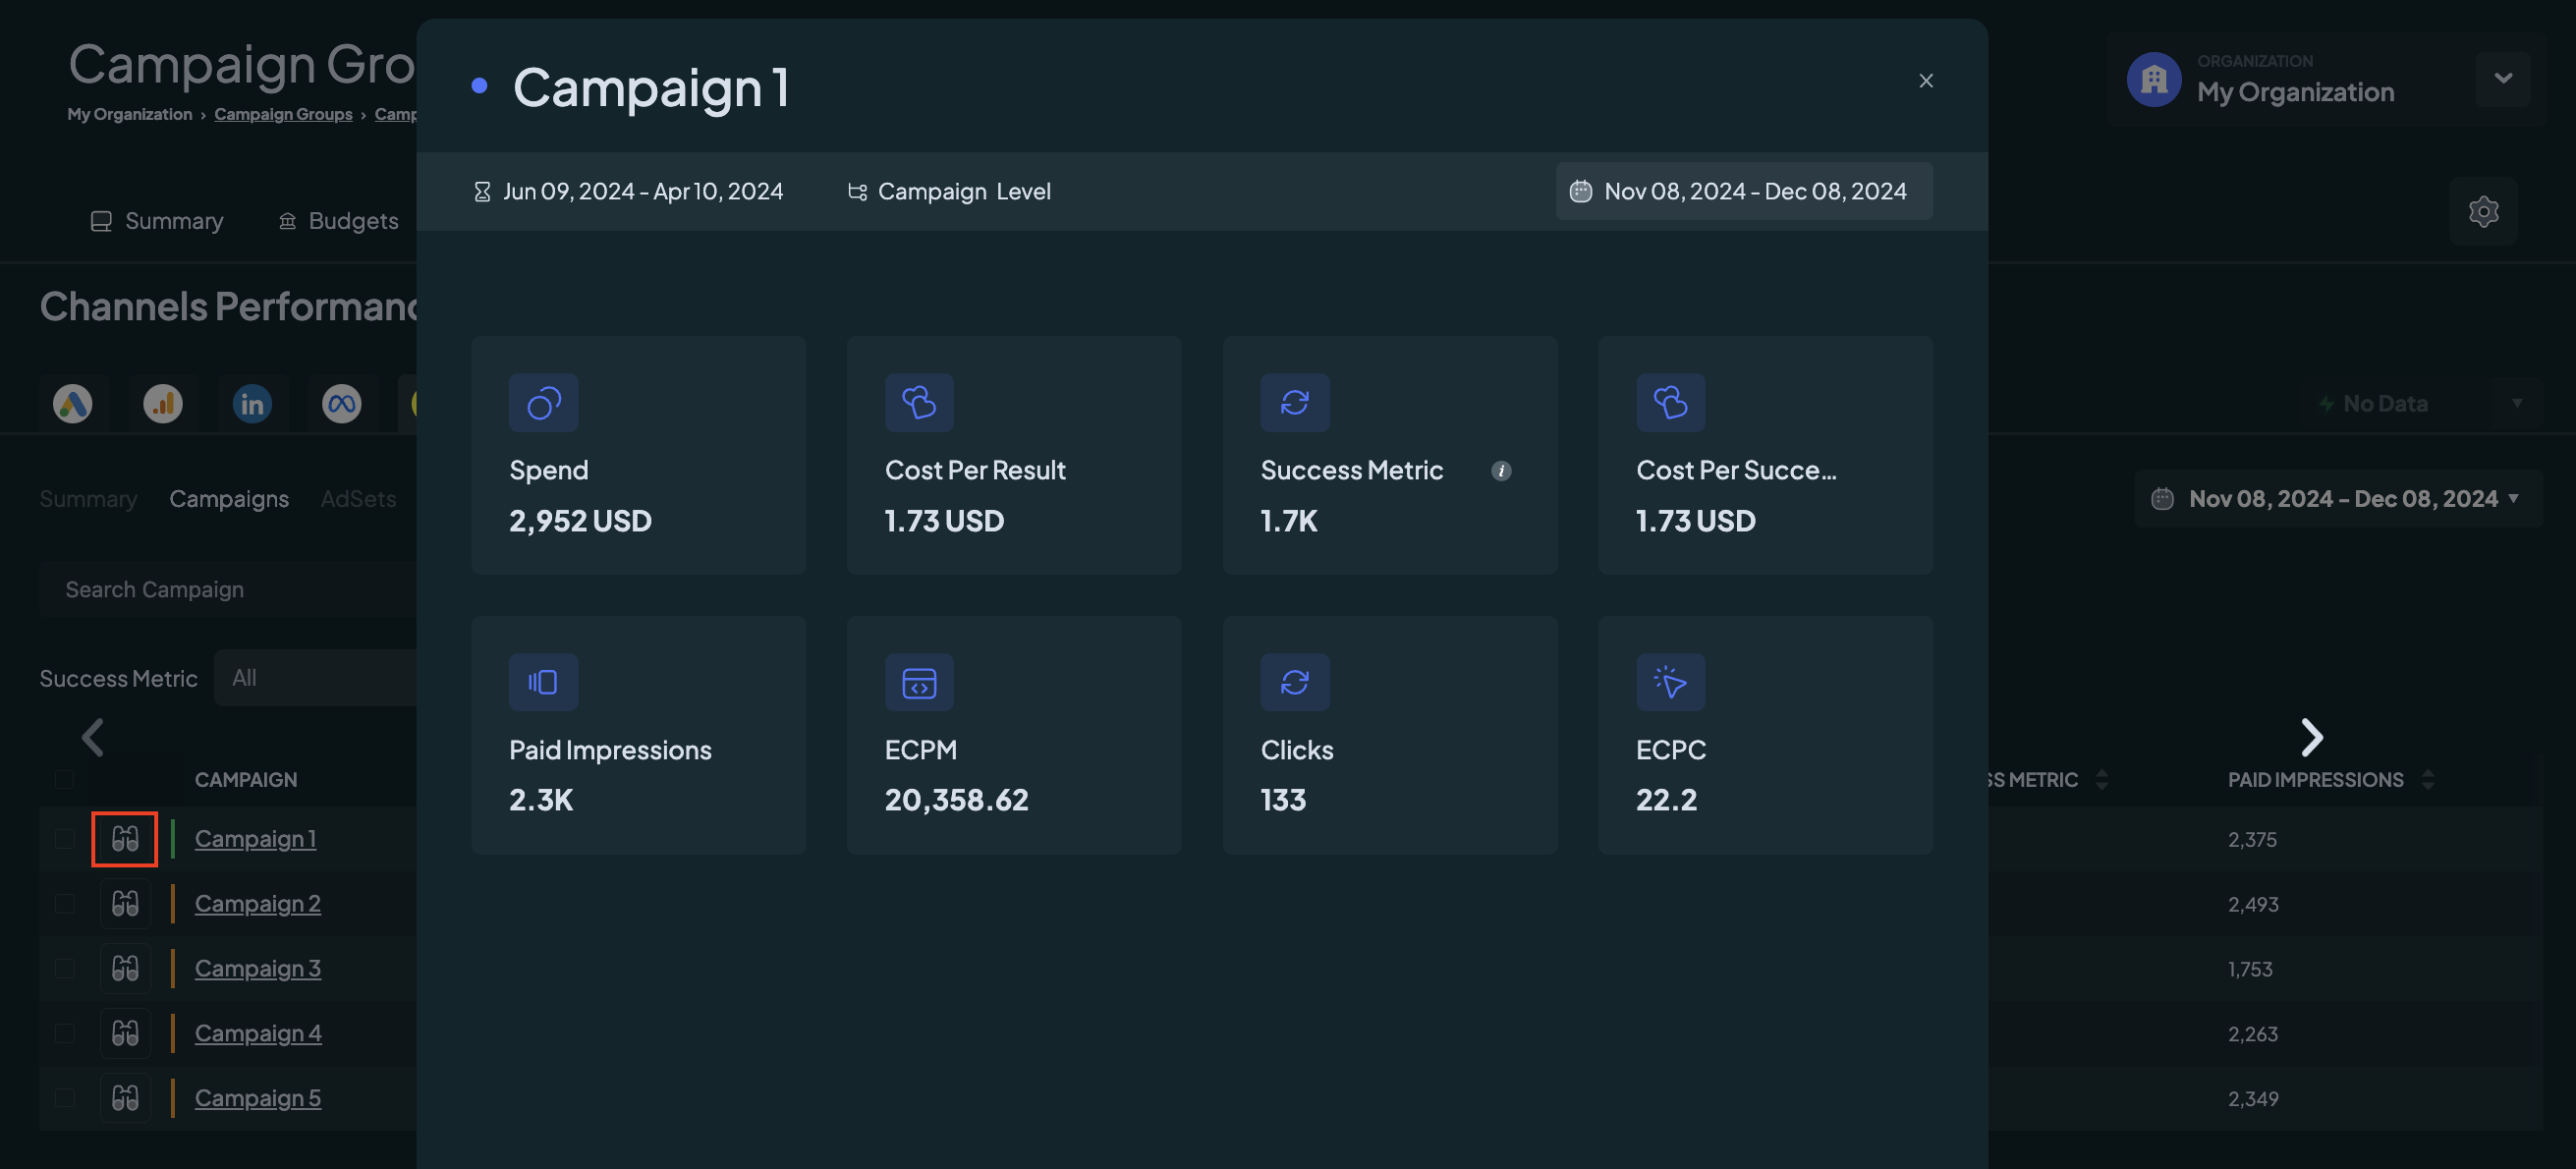The image size is (2576, 1169).
Task: Select the Google Ads channel icon
Action: (73, 404)
